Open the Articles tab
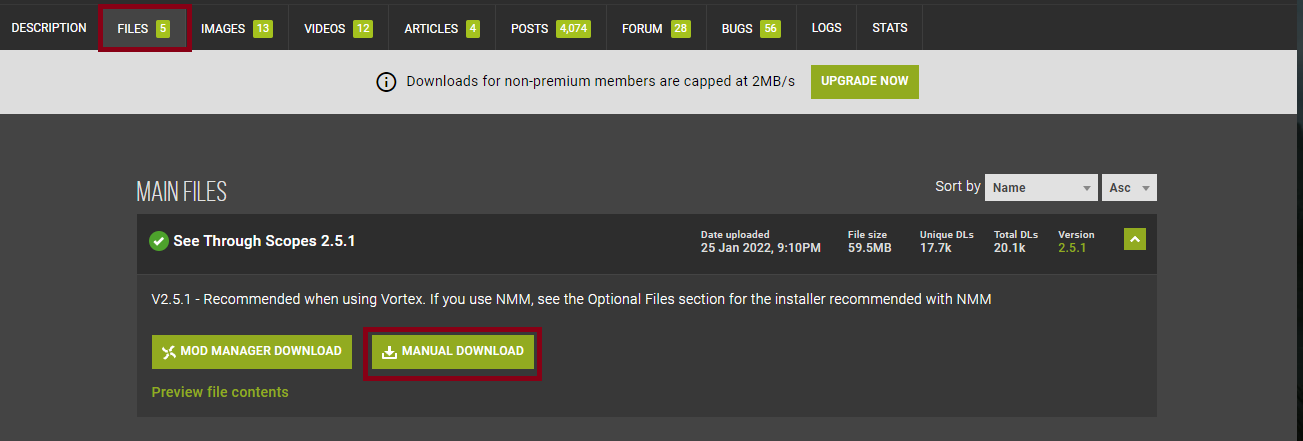The width and height of the screenshot is (1303, 441). coord(441,29)
